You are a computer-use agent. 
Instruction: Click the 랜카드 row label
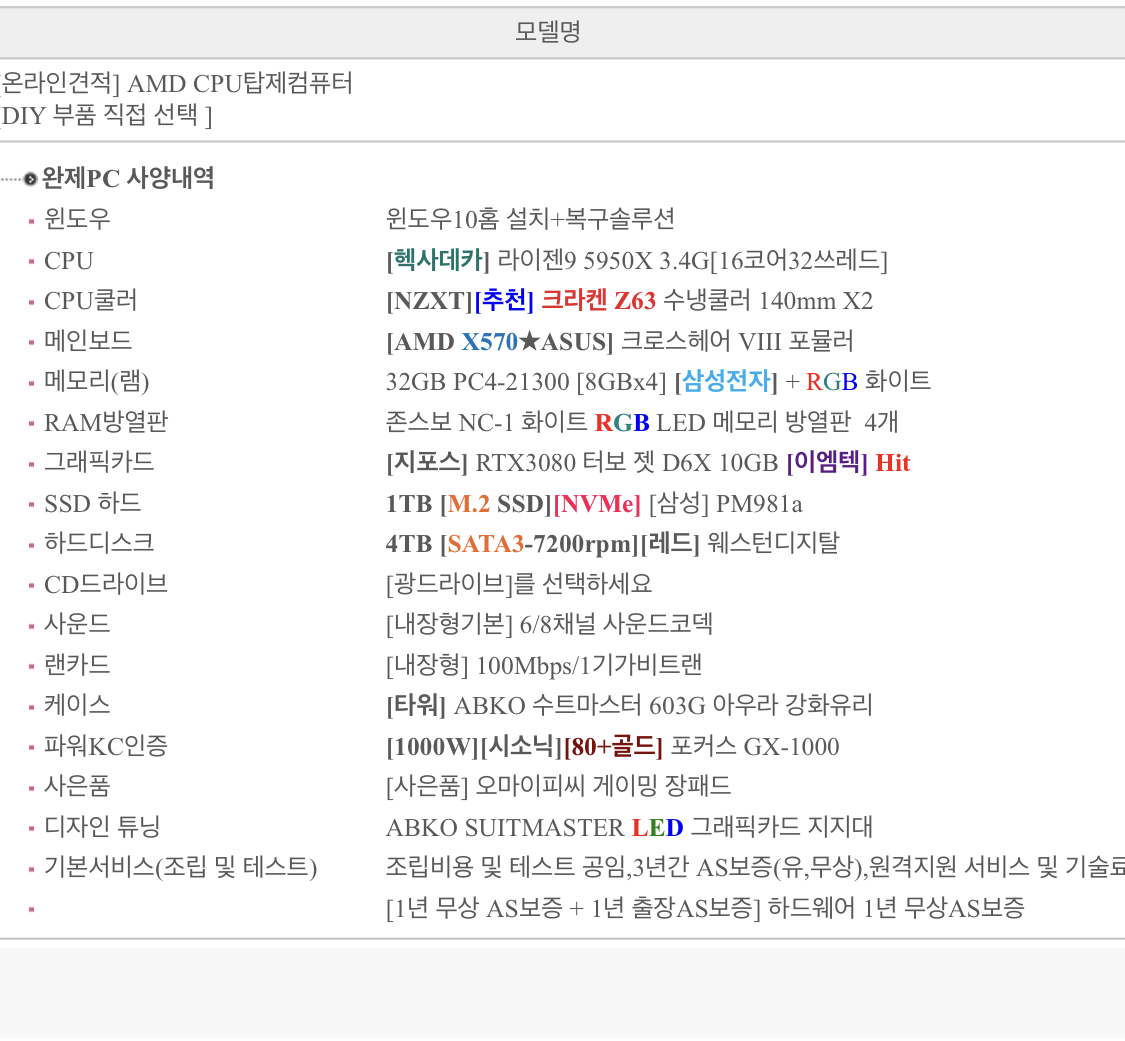(77, 665)
